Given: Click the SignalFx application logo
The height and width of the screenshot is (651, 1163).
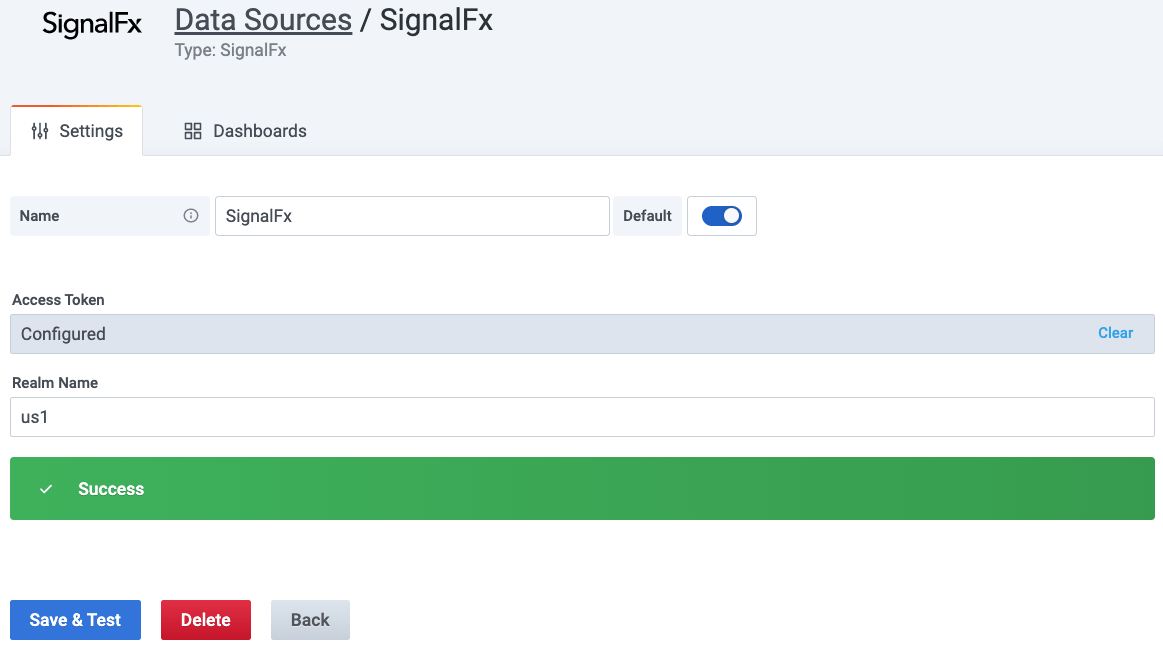Looking at the screenshot, I should point(91,25).
